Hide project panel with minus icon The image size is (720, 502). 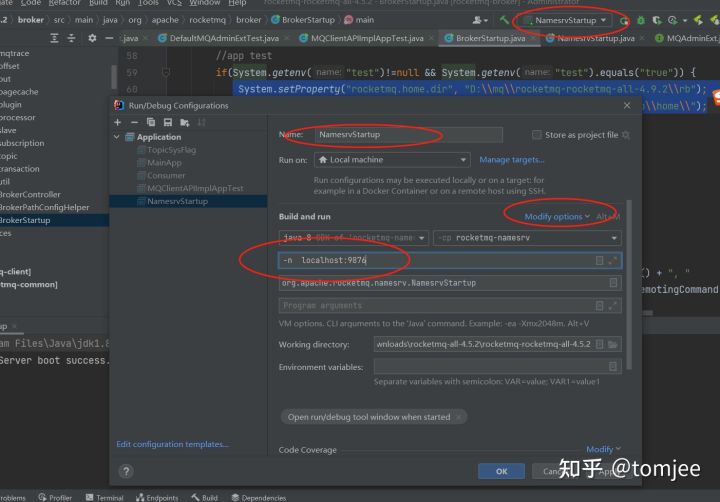[109, 38]
